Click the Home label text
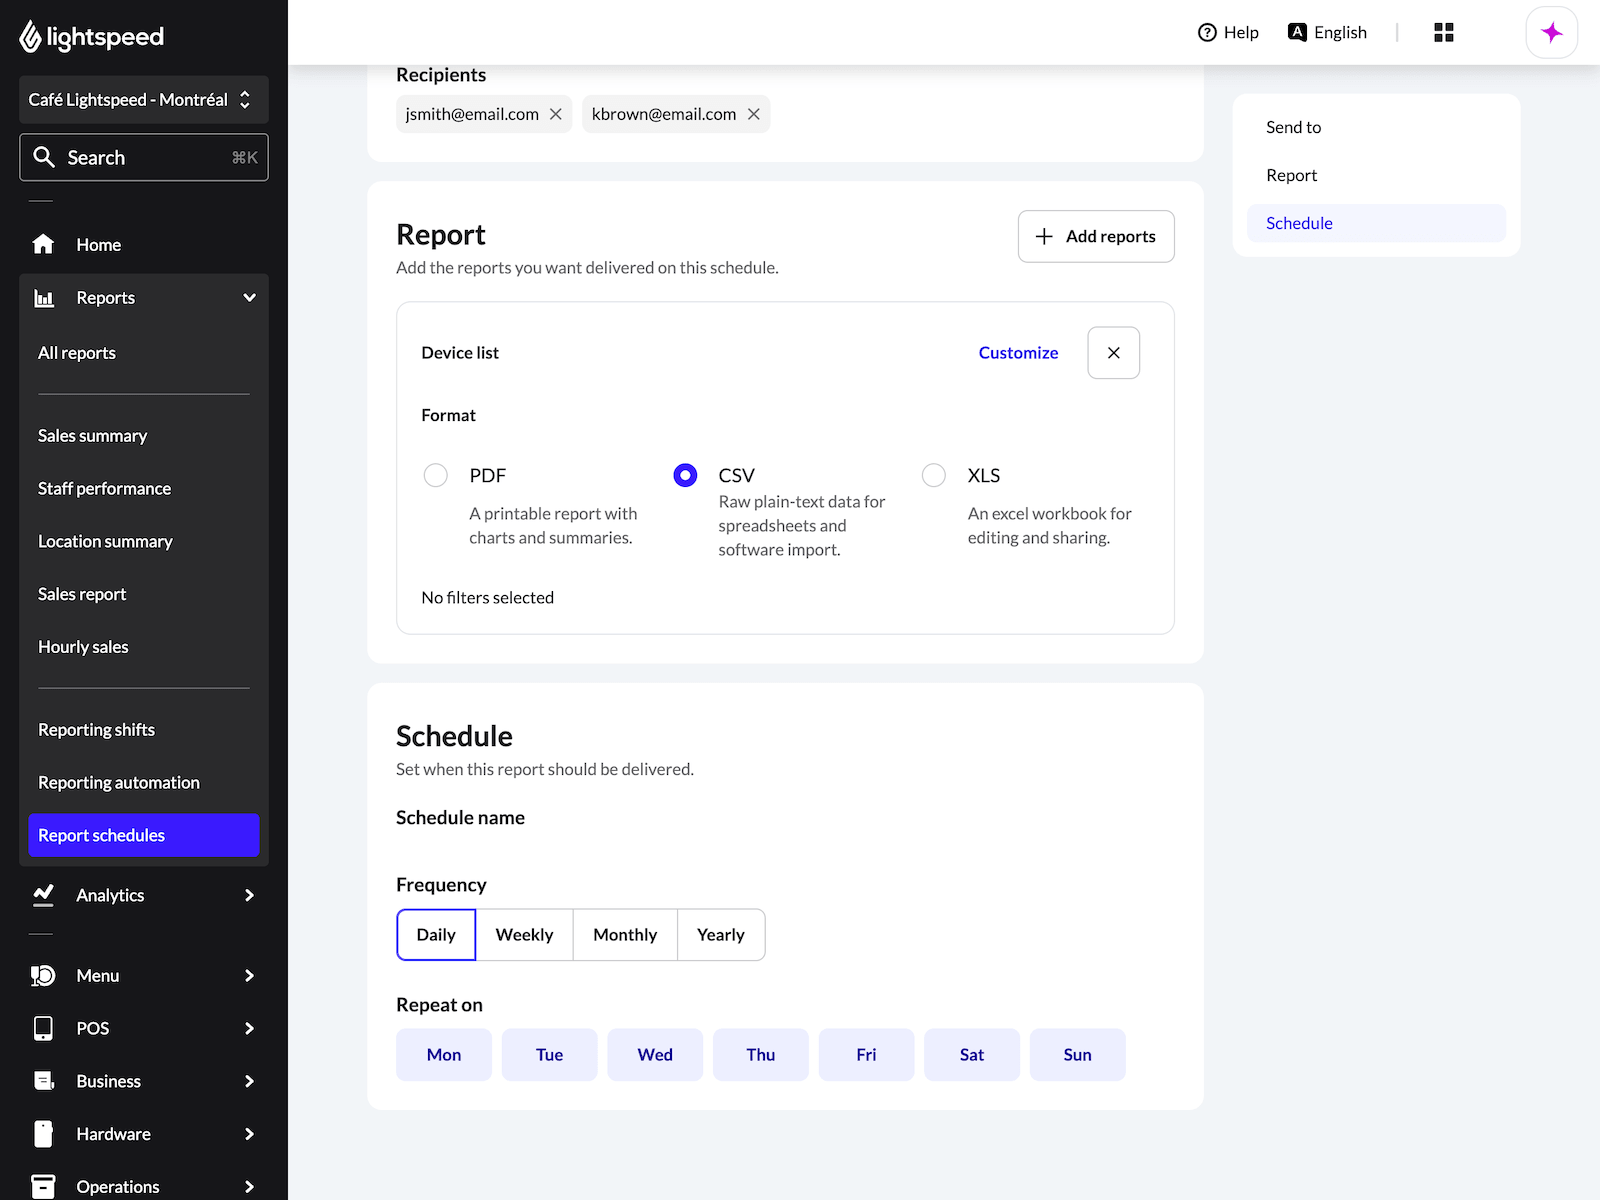This screenshot has height=1200, width=1600. 99,244
